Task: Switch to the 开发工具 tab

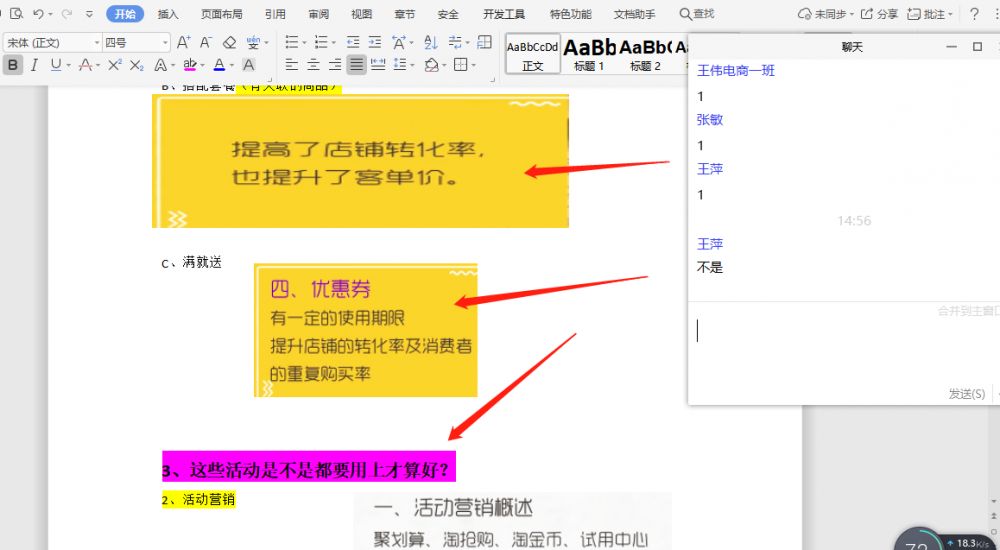Action: 504,13
